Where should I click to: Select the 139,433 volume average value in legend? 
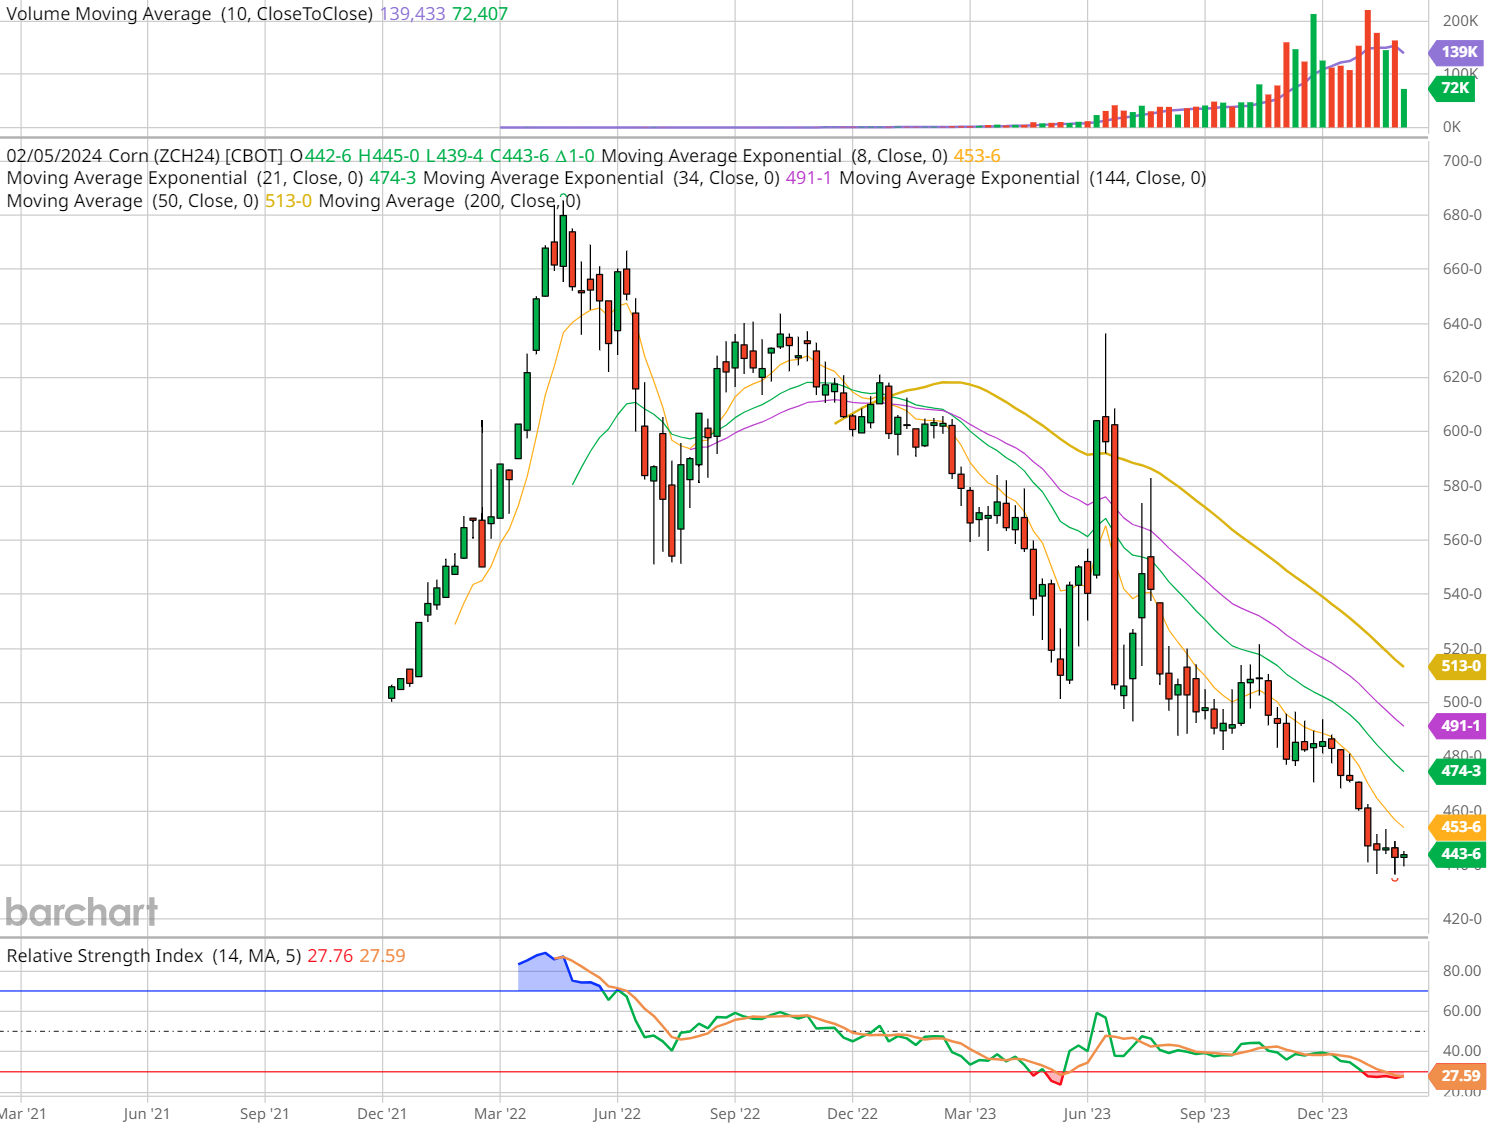click(x=413, y=14)
